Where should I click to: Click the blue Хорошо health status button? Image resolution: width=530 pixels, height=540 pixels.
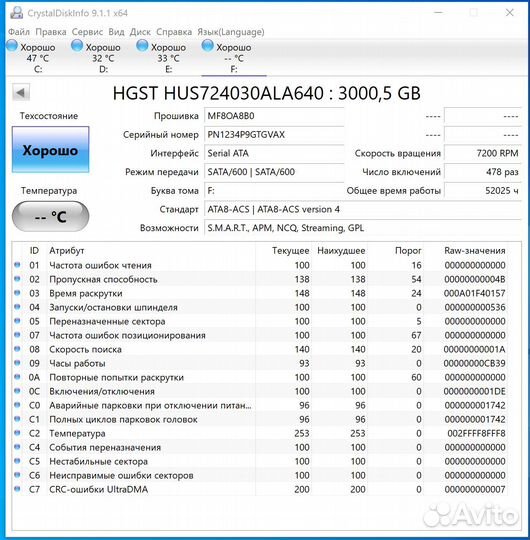(x=50, y=149)
